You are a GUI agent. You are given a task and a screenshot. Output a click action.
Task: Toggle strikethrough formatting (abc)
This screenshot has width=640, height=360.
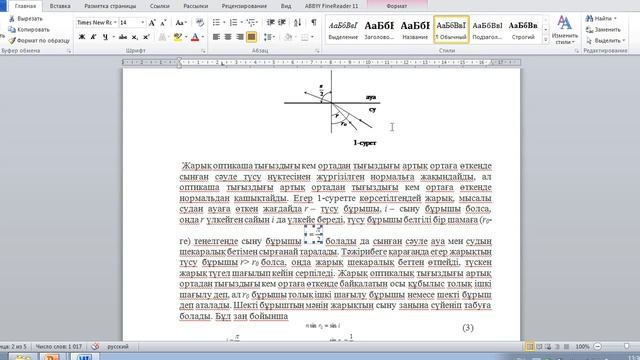point(122,37)
